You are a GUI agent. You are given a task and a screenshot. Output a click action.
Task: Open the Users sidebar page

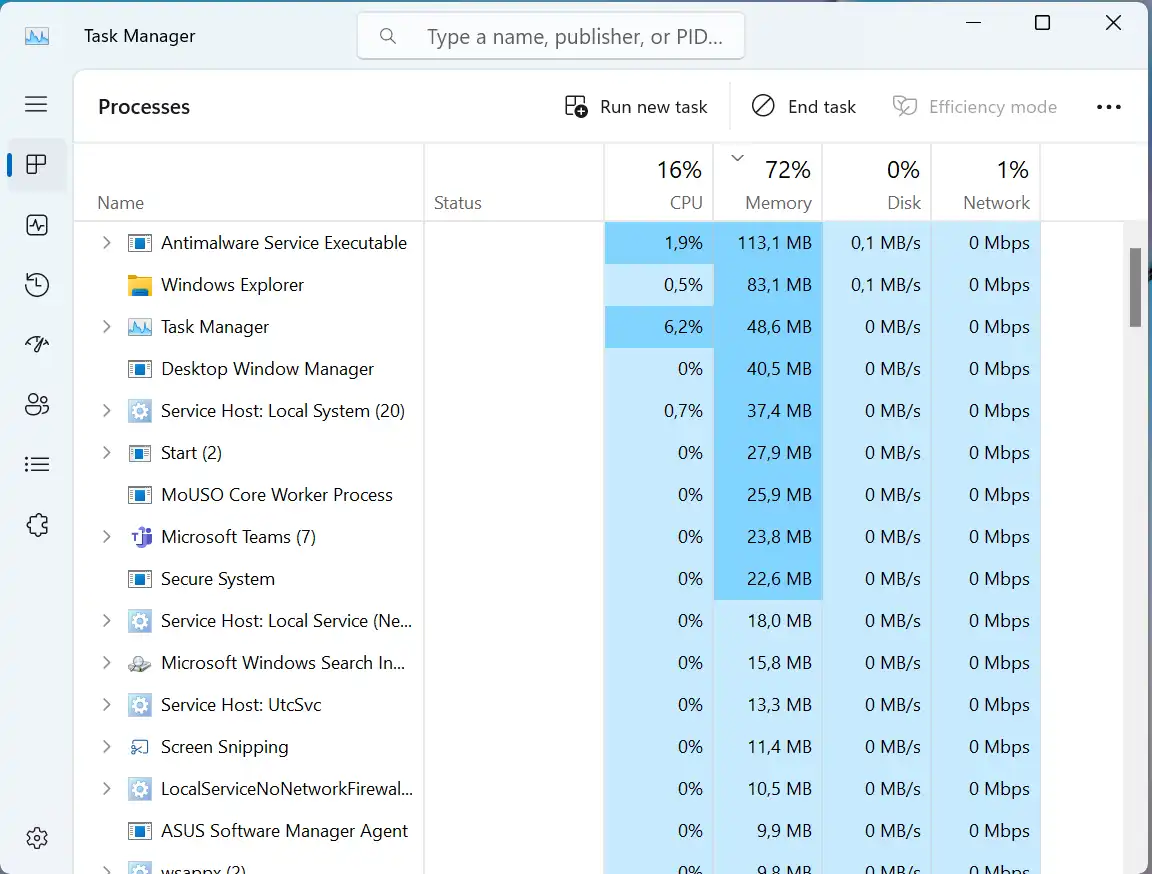pos(36,405)
